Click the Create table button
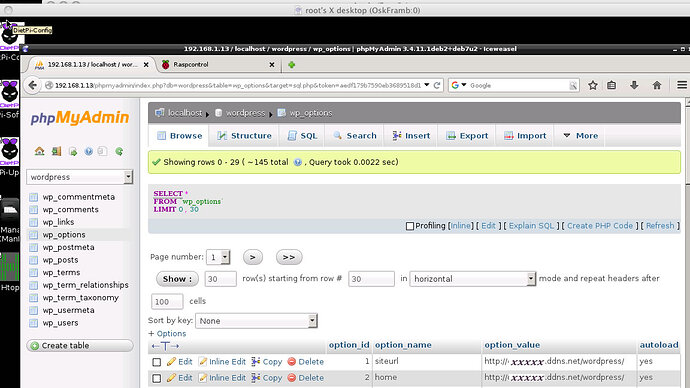This screenshot has width=690, height=388. click(x=80, y=345)
